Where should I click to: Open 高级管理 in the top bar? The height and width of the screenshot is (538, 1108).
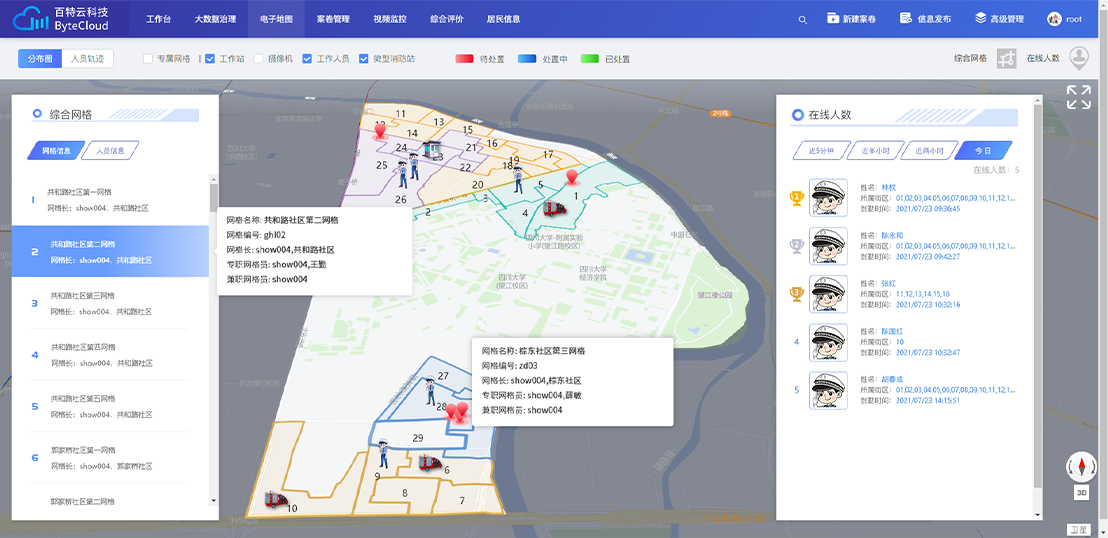point(999,19)
